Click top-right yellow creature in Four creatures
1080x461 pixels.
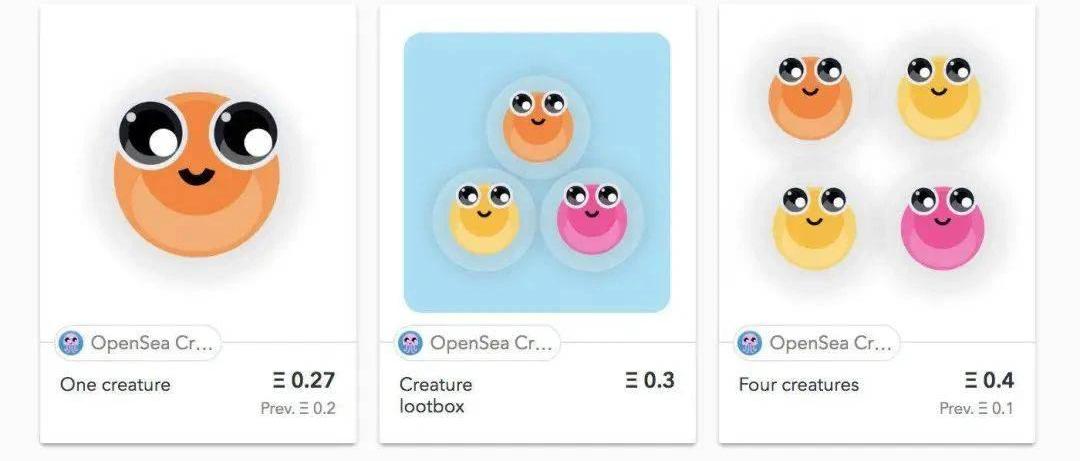pyautogui.click(x=938, y=97)
